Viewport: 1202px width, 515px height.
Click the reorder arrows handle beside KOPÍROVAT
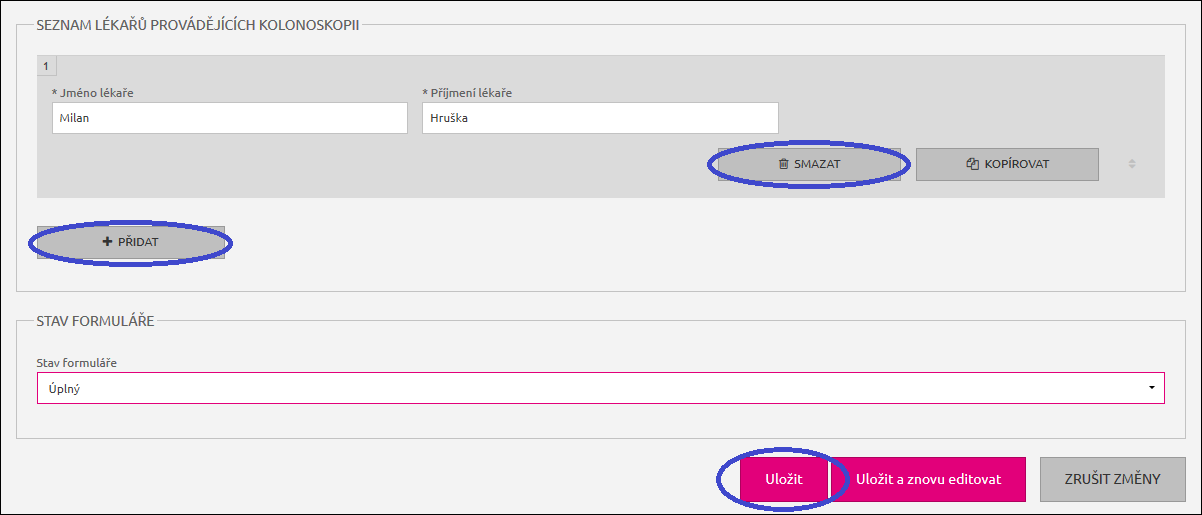click(x=1132, y=164)
